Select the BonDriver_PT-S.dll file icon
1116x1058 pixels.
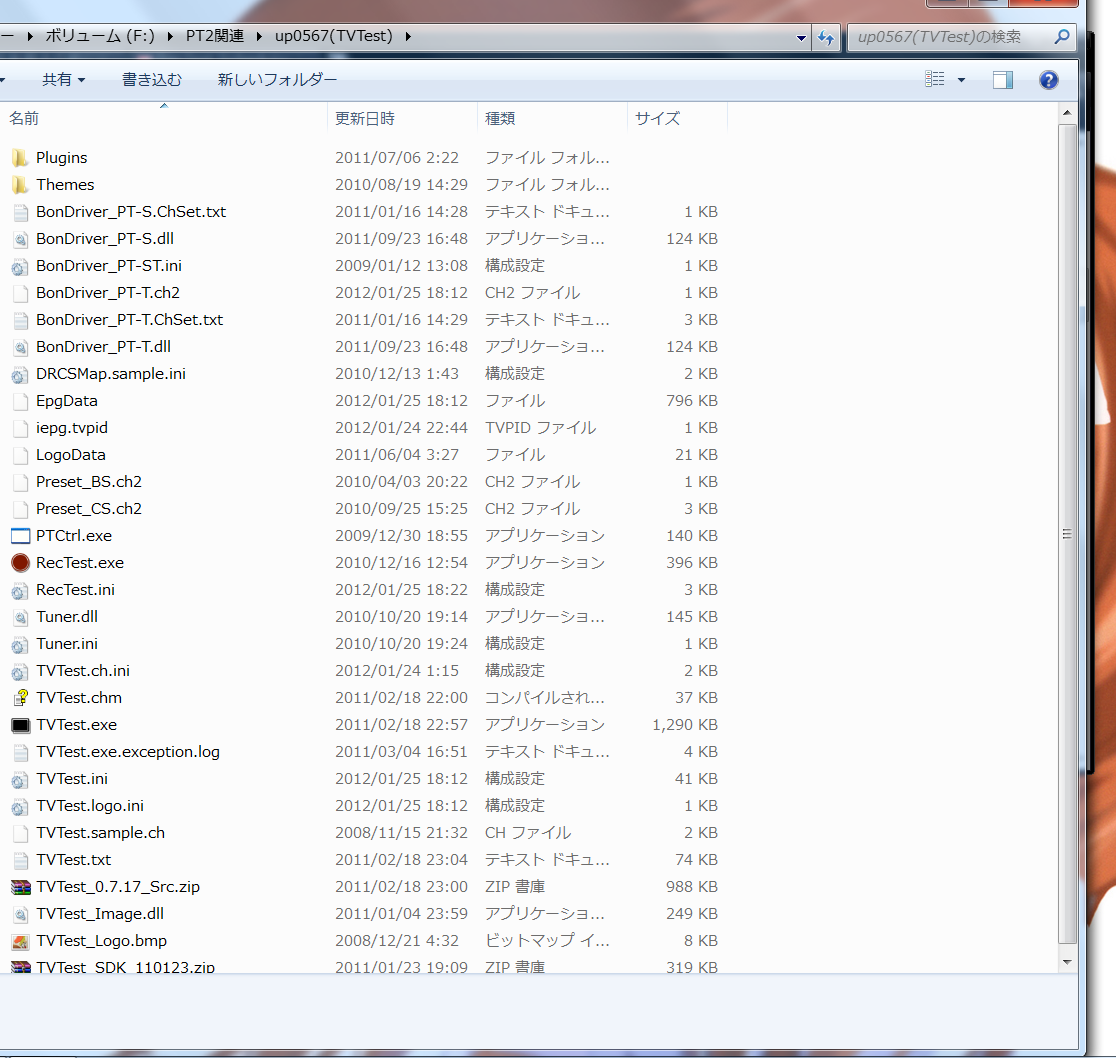tap(21, 239)
